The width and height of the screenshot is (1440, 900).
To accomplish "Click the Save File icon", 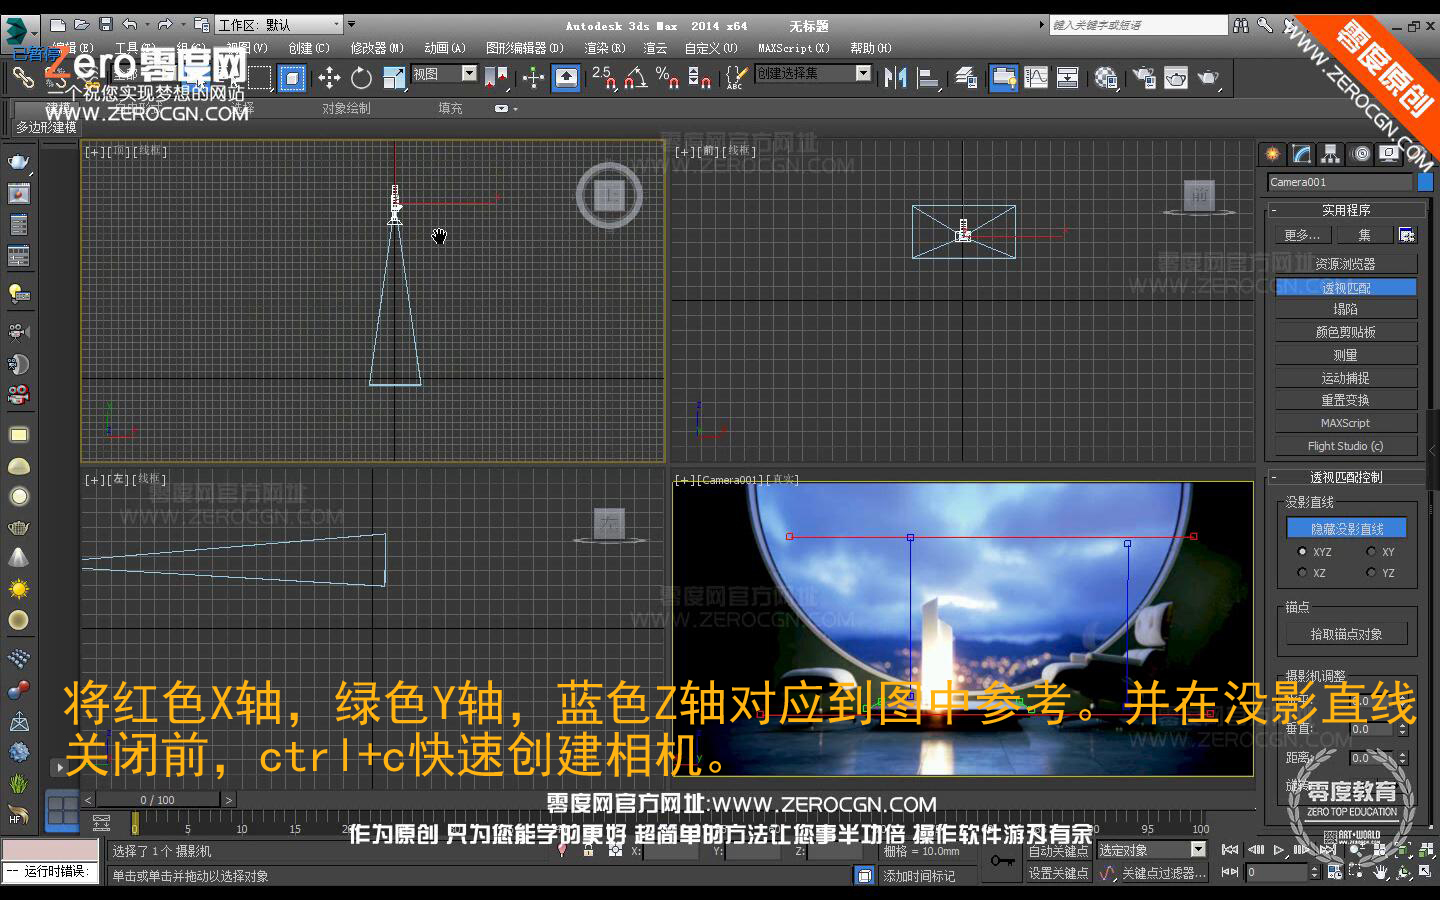I will click(105, 24).
